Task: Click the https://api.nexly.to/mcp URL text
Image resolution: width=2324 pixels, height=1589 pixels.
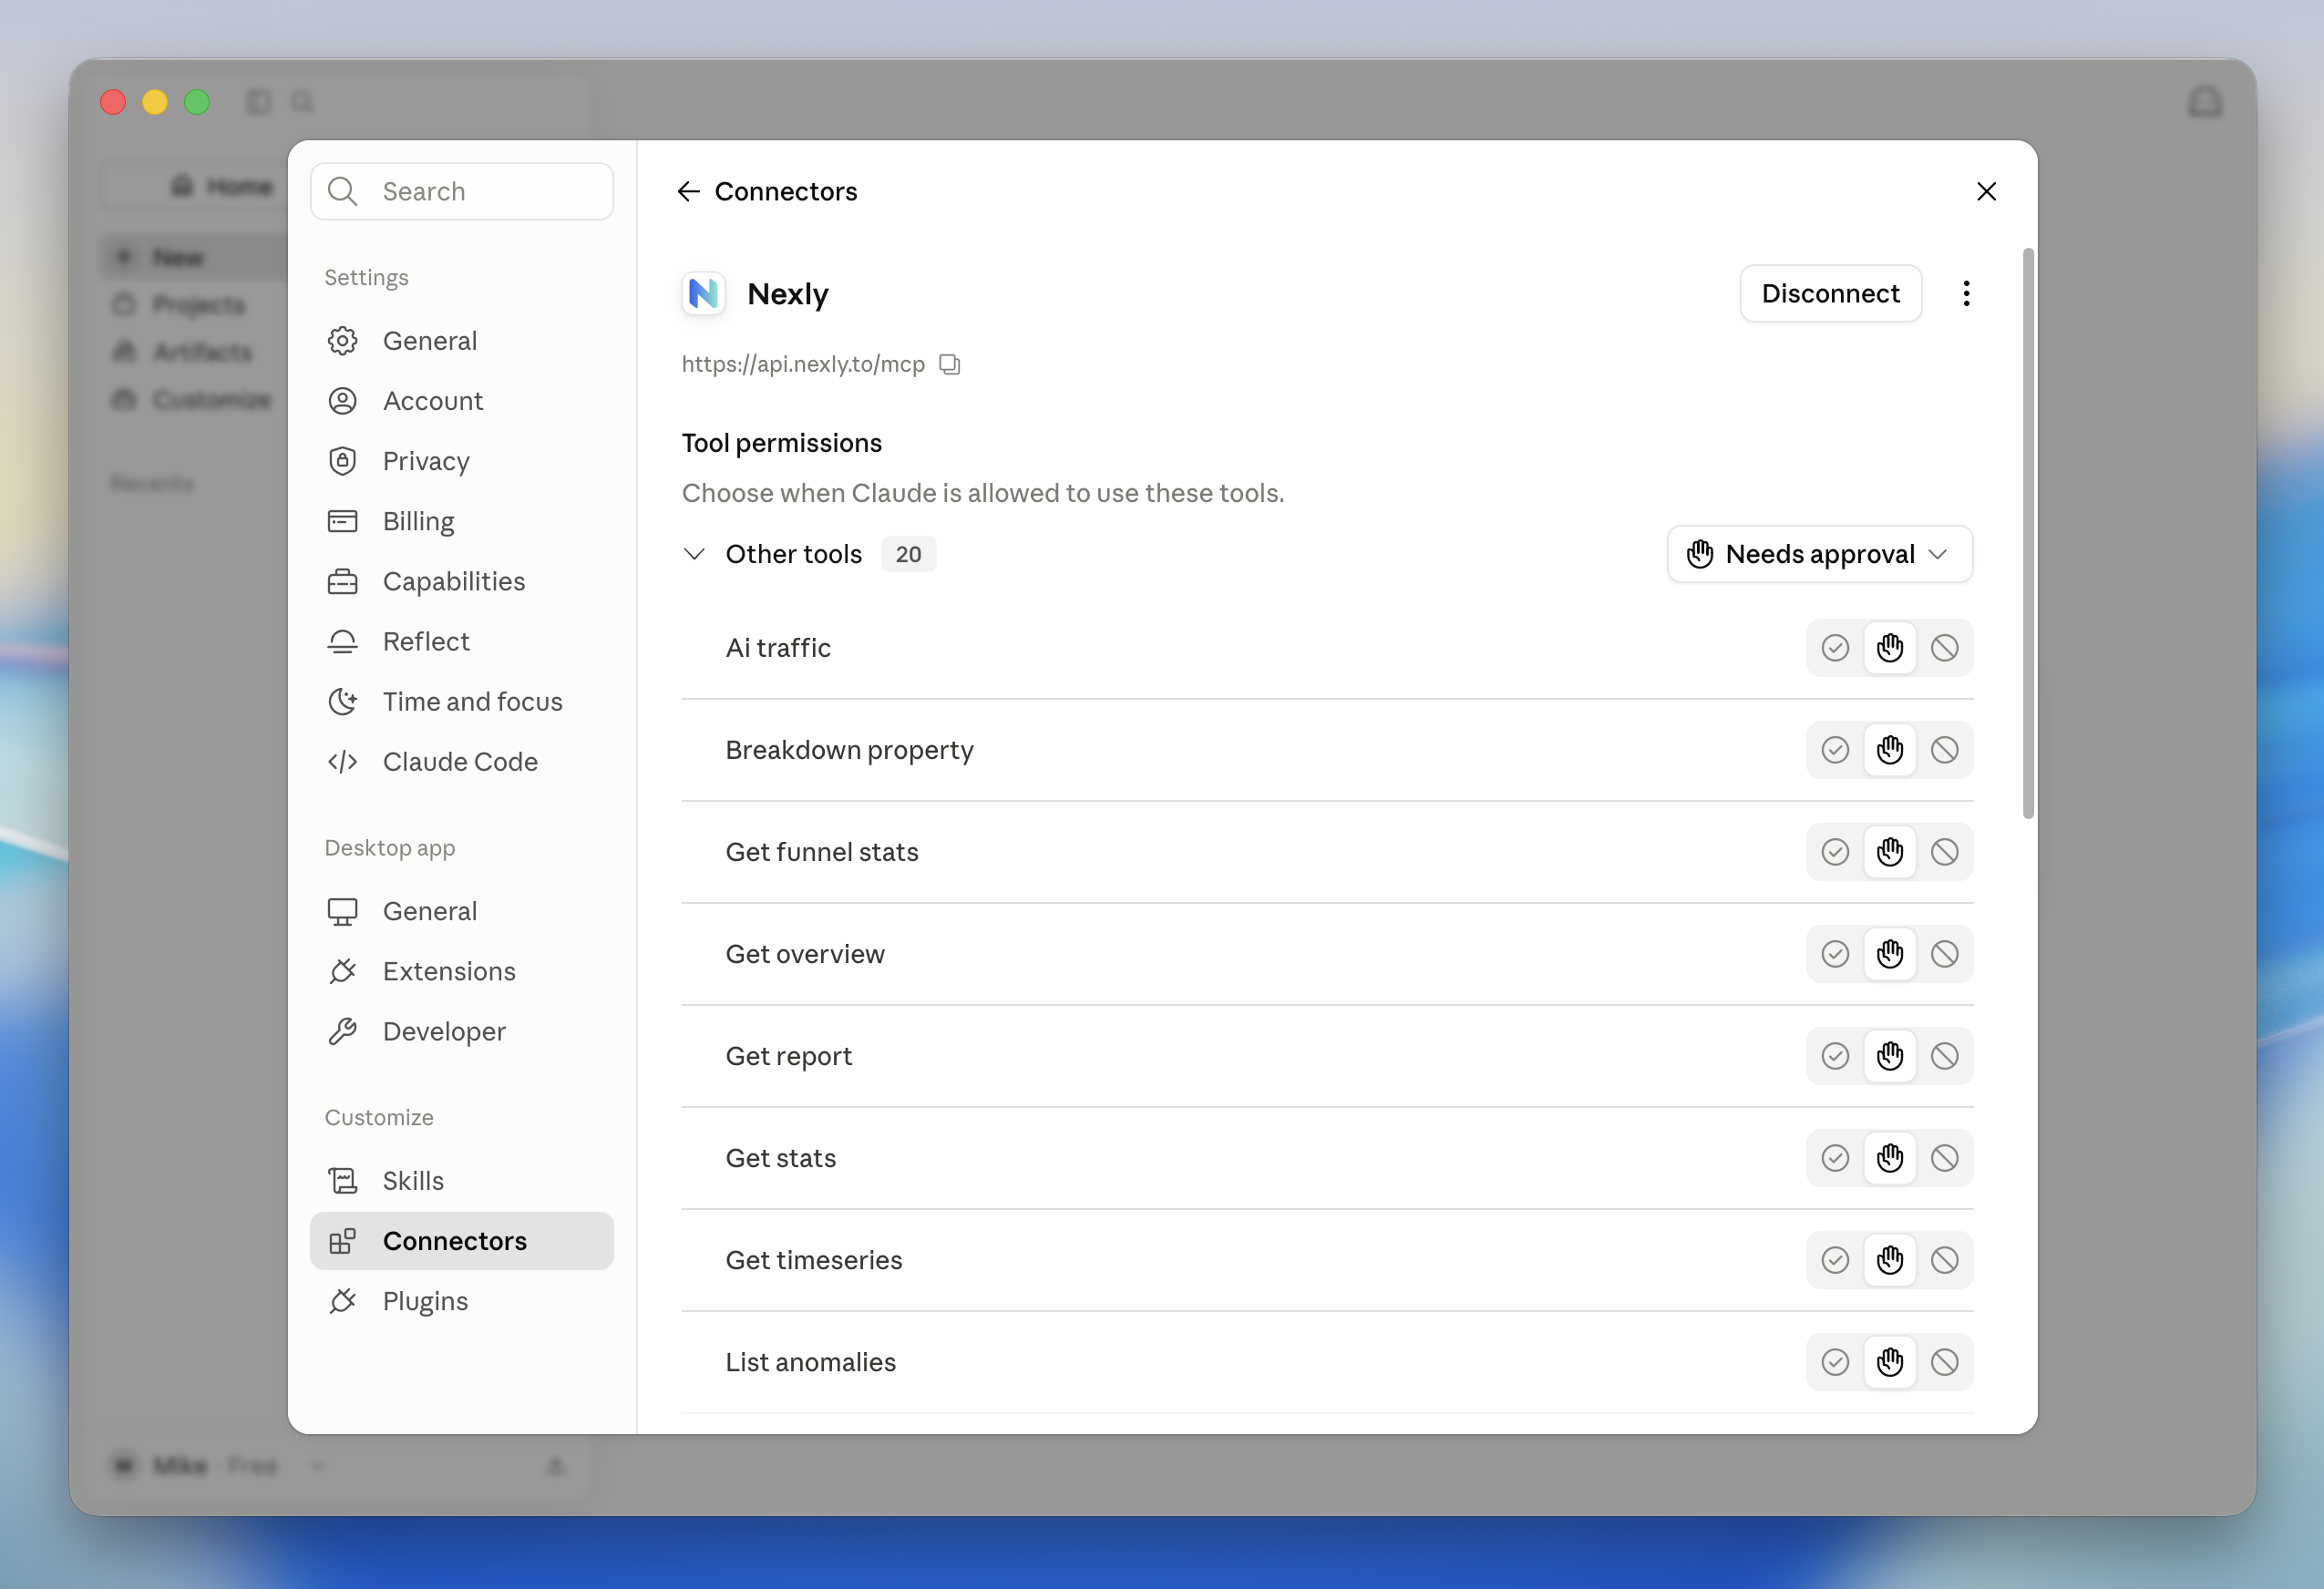Action: [x=803, y=364]
